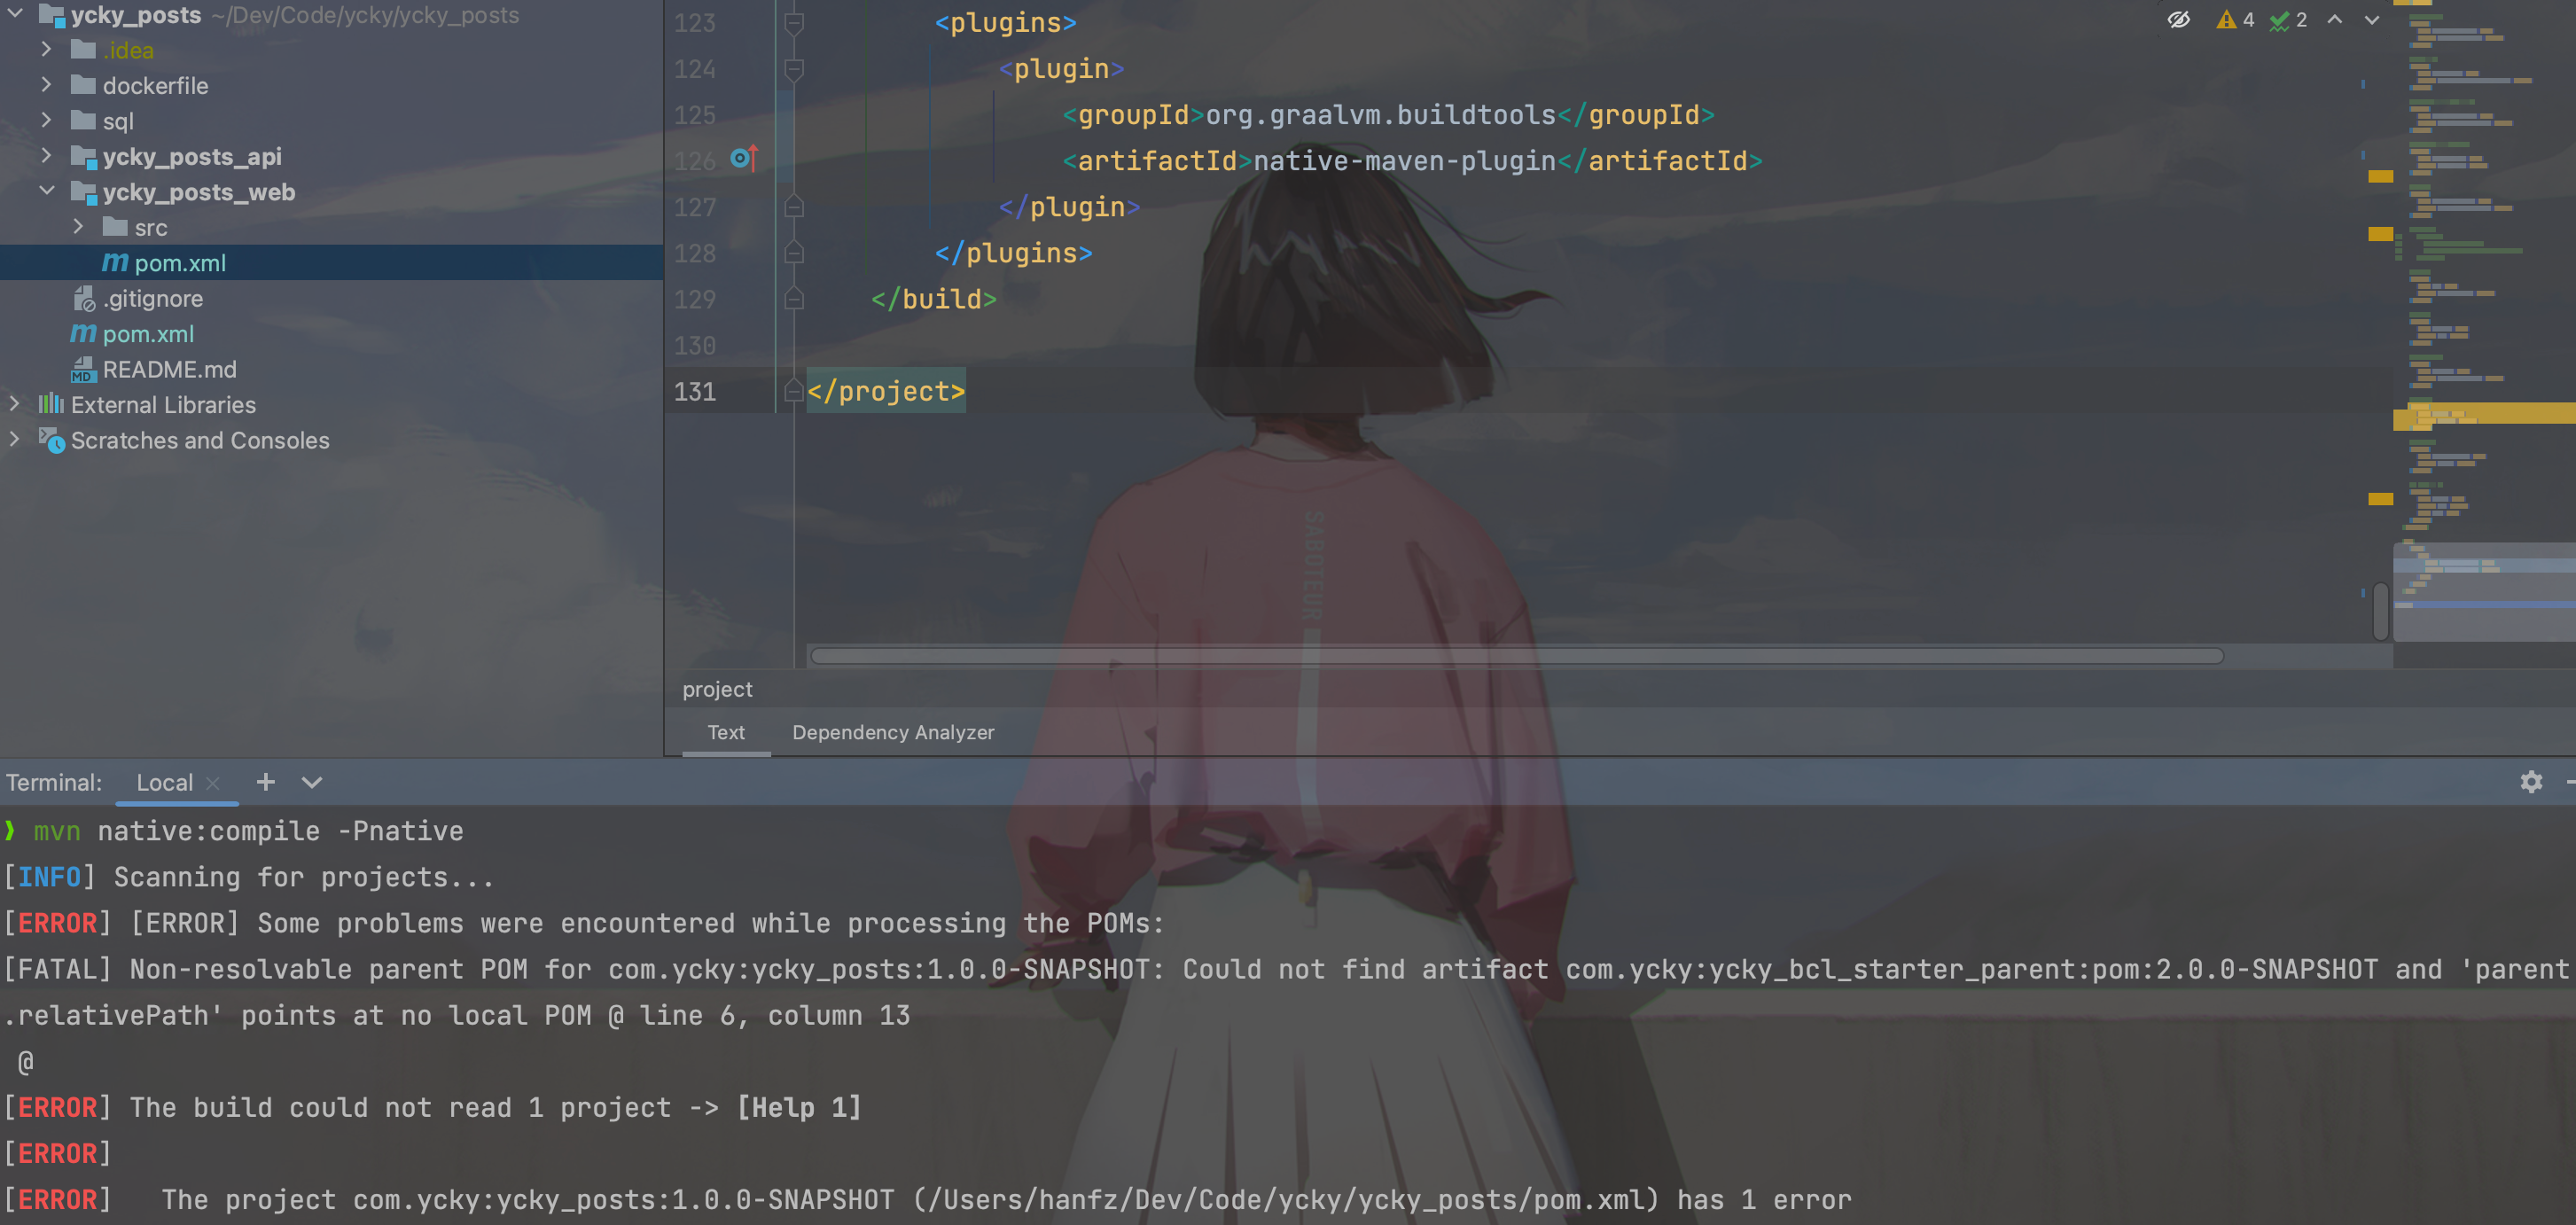Select the Text tab
Image resolution: width=2576 pixels, height=1225 pixels.
point(725,732)
